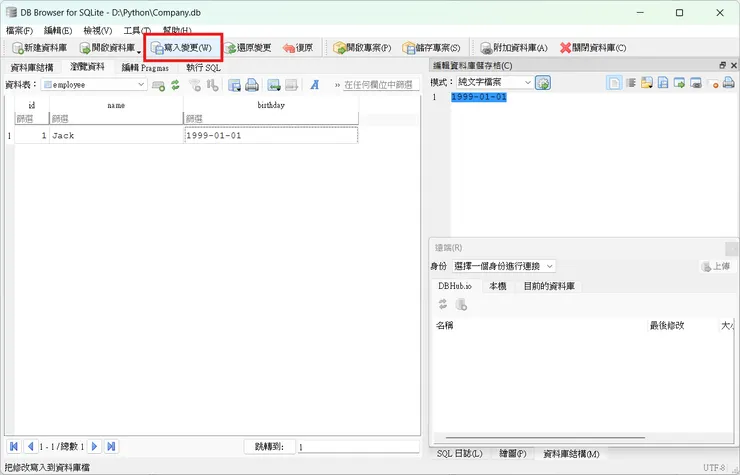Click the clear all filters funnel icon
The height and width of the screenshot is (475, 740).
(195, 85)
